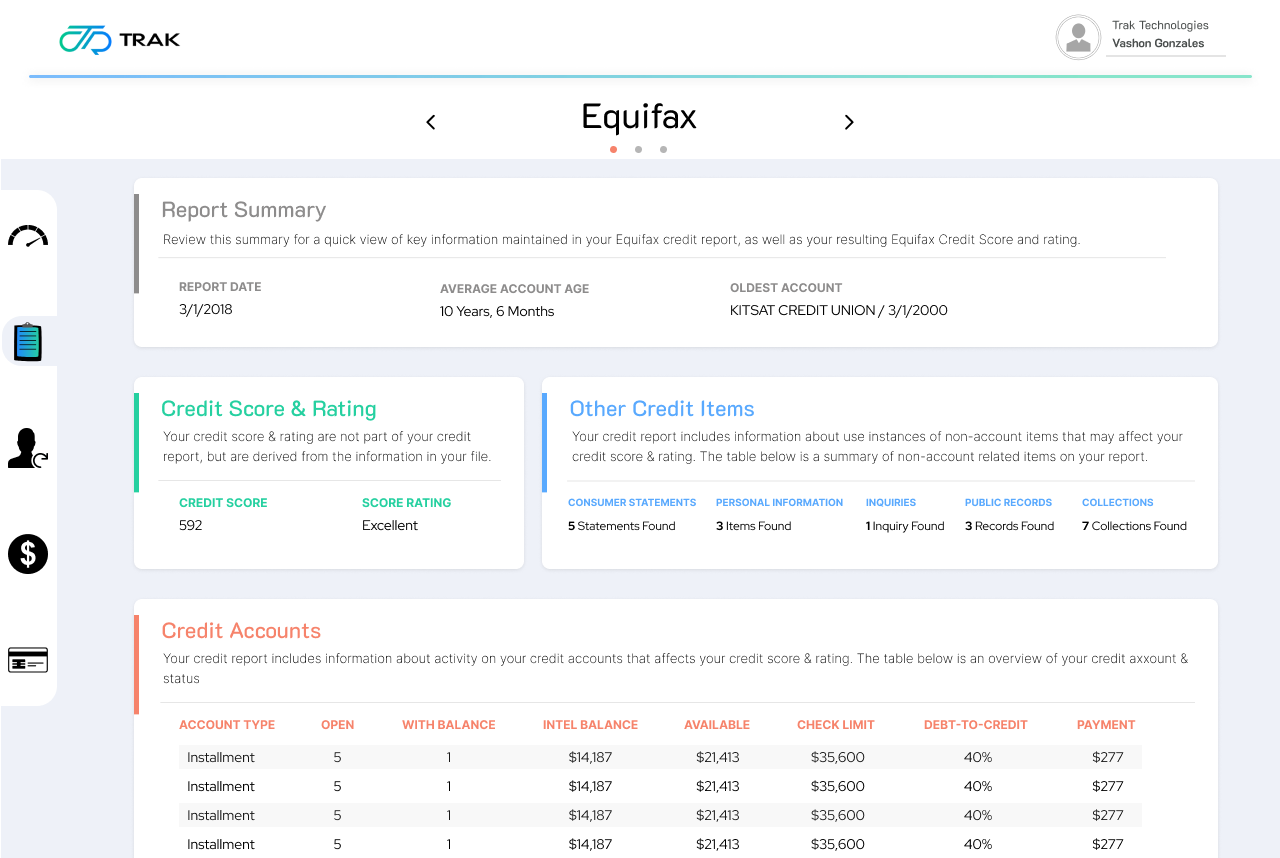Click the COLLECTIONS label
Viewport: 1280px width, 858px height.
coord(1118,503)
